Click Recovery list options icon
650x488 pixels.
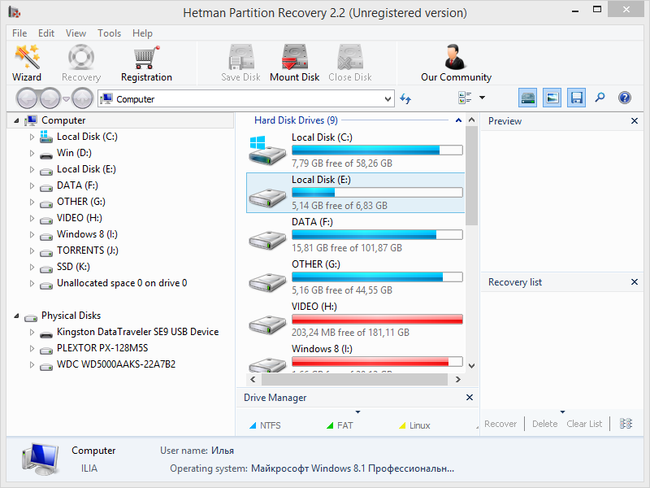[626, 423]
